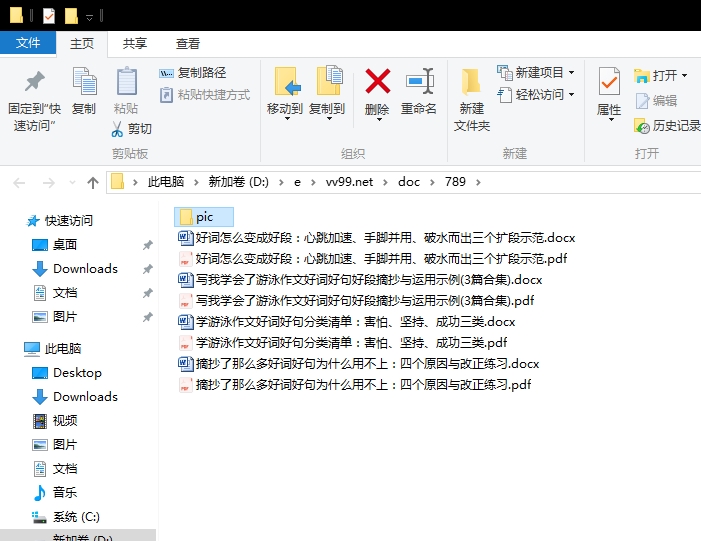Select 此电脑 in navigation pane
This screenshot has height=541, width=701.
tap(53, 349)
